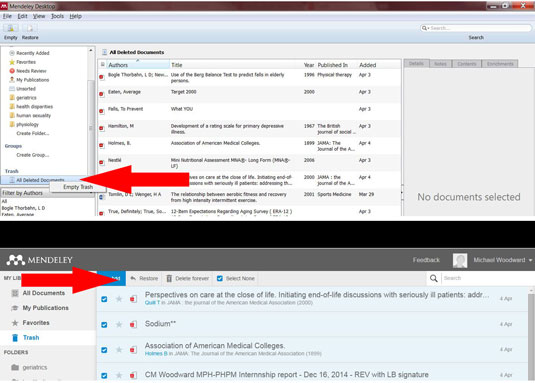Star the Perspectives on care document
Image resolution: width=535 pixels, height=383 pixels.
pos(119,299)
